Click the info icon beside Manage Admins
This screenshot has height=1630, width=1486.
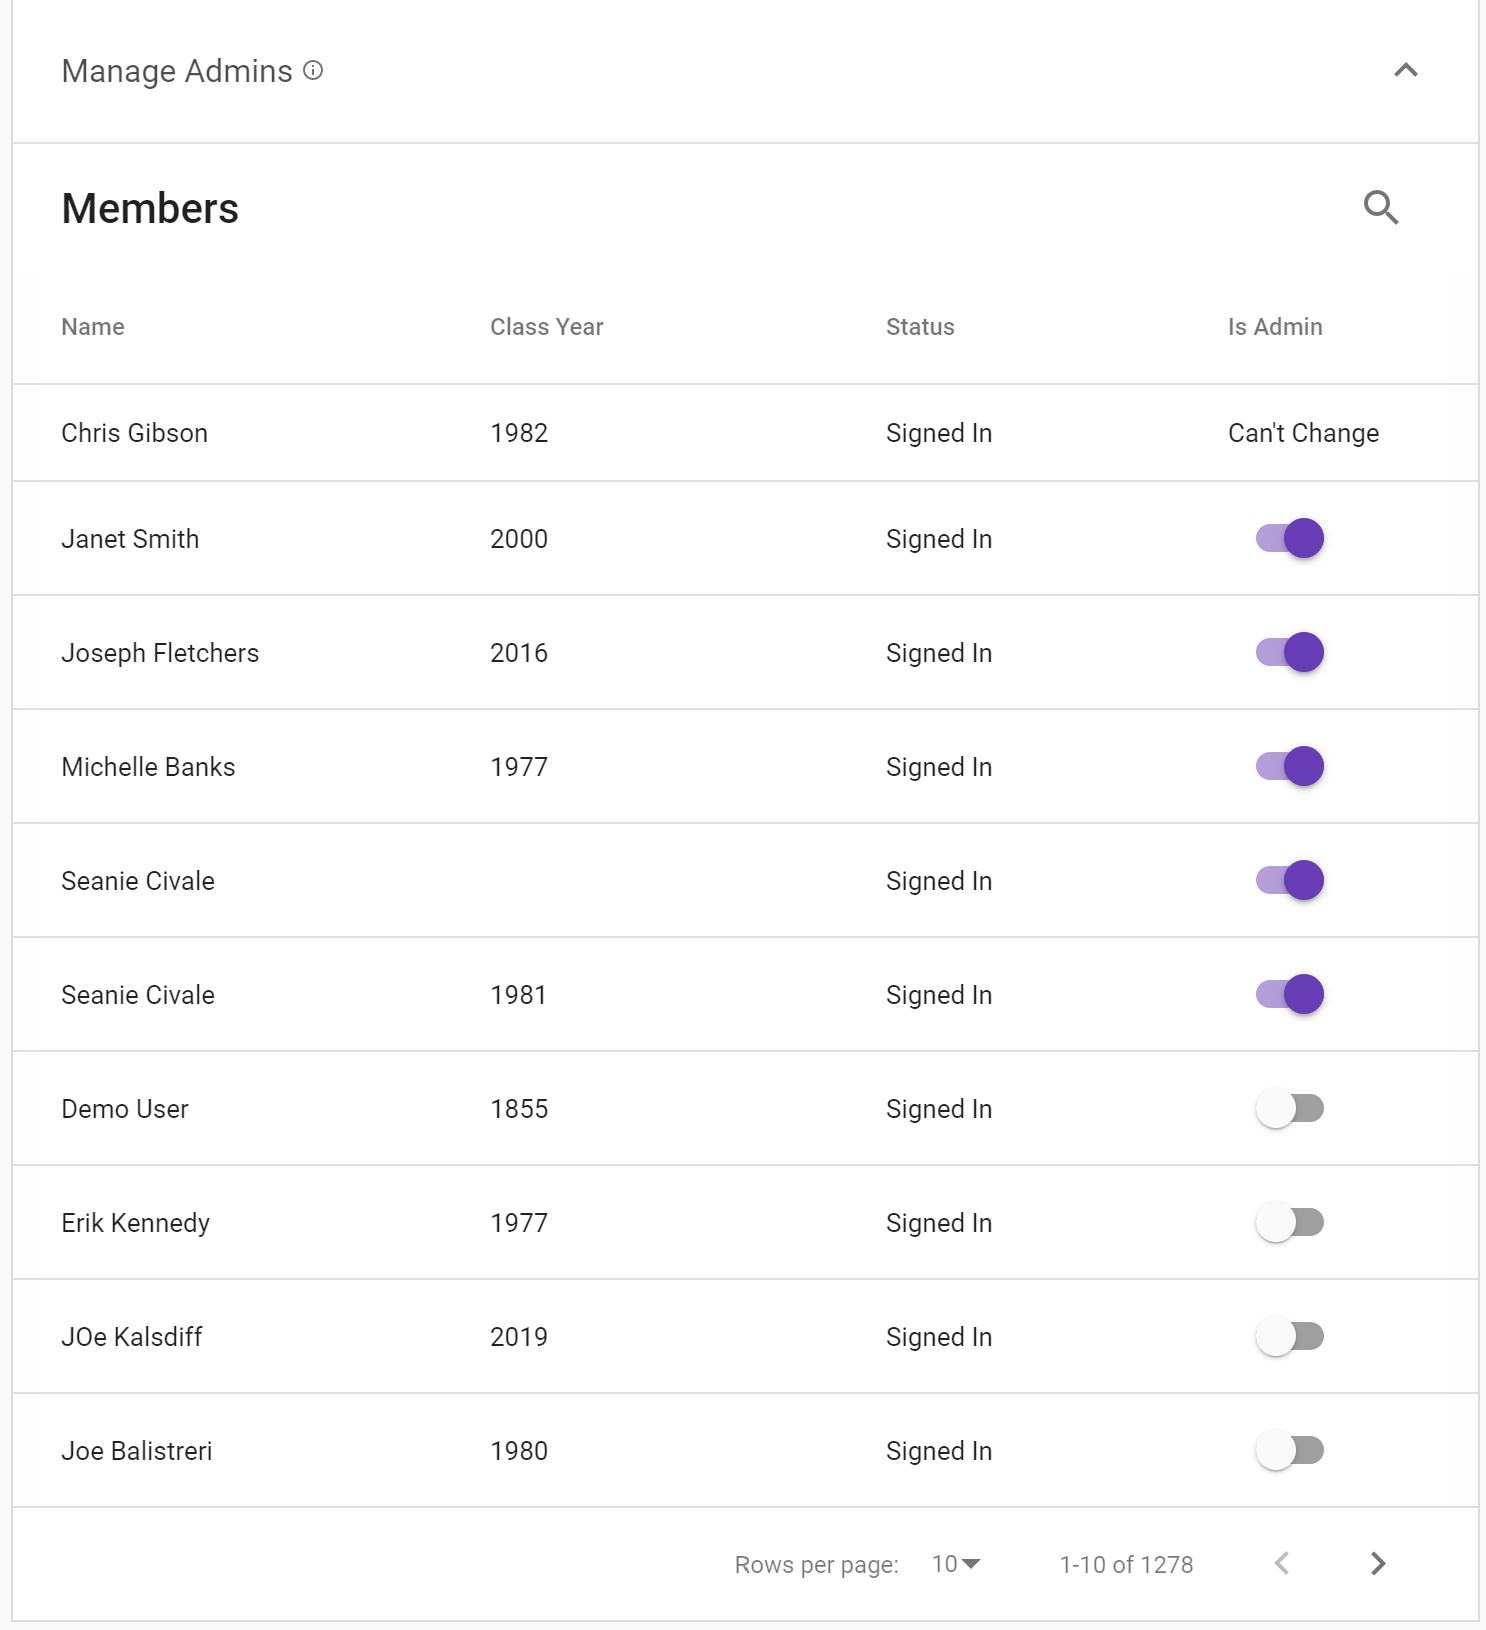coord(313,70)
